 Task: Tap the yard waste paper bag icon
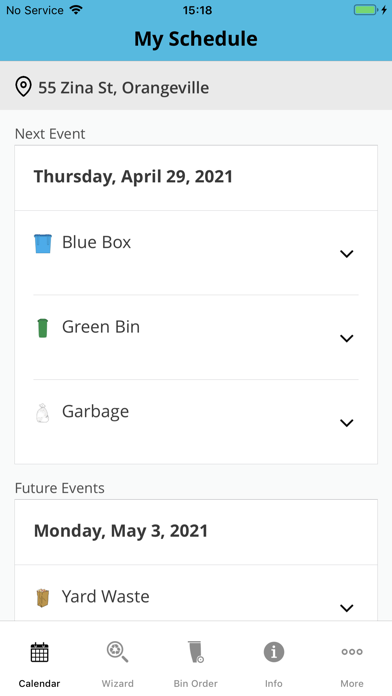pyautogui.click(x=43, y=598)
